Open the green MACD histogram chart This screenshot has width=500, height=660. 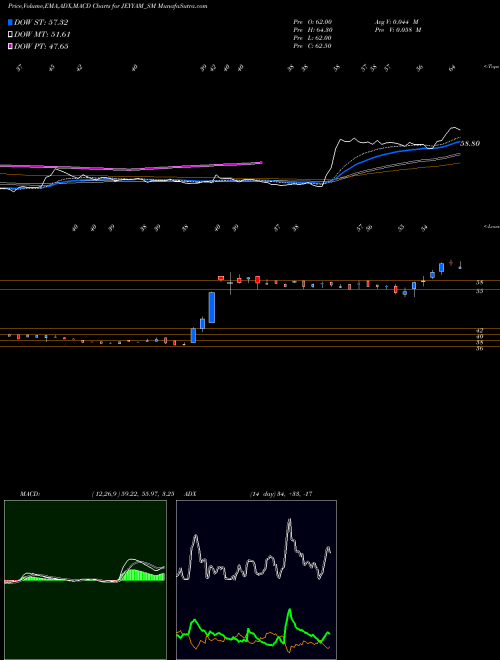(85, 580)
